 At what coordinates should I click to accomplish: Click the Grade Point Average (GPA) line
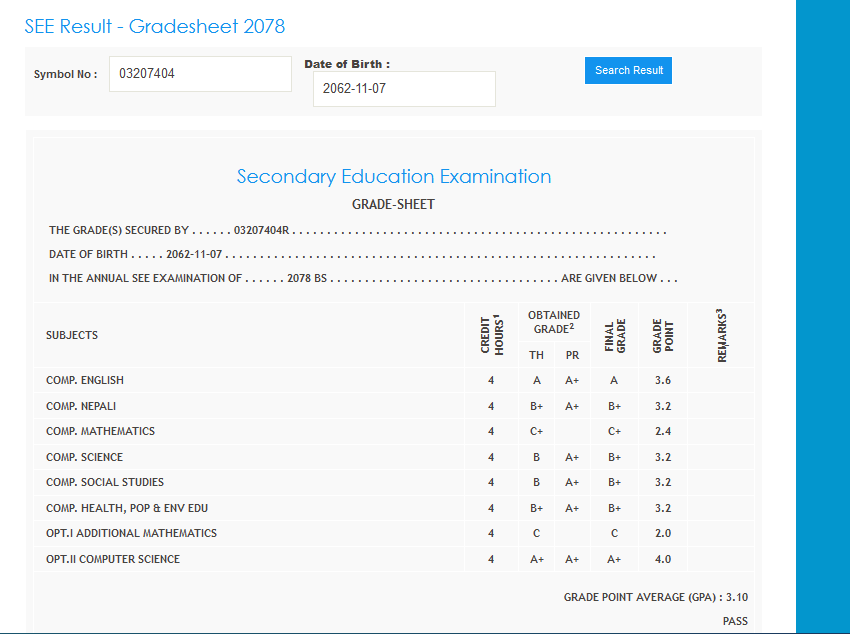(655, 598)
